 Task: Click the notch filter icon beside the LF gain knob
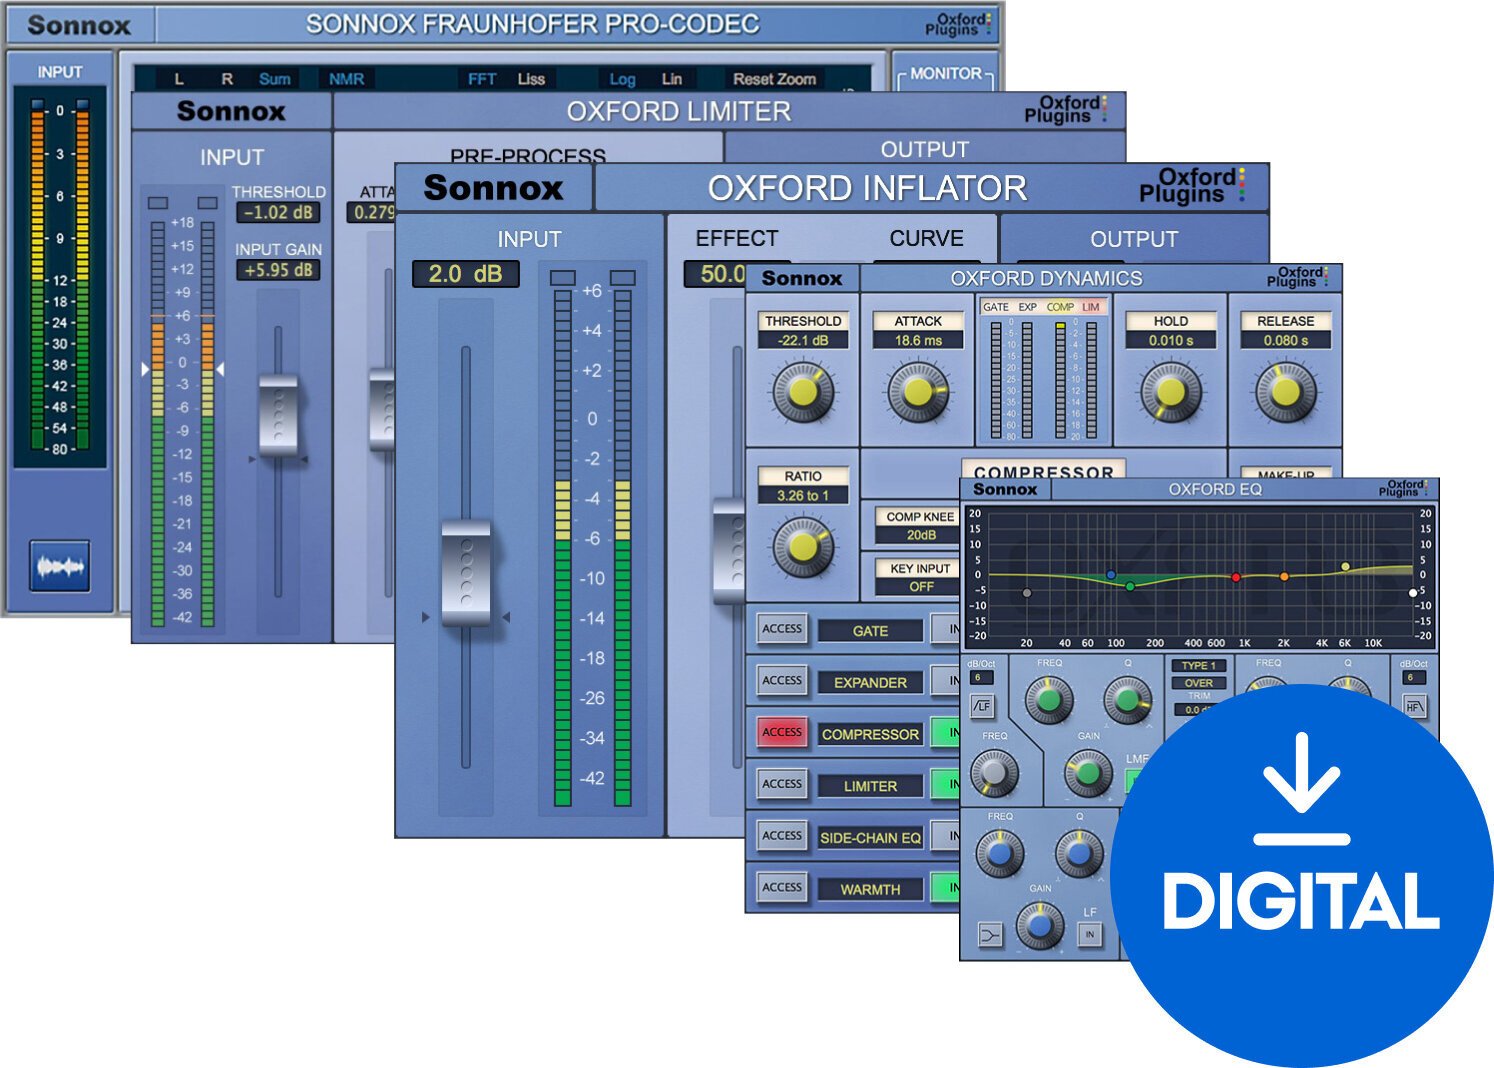(988, 936)
